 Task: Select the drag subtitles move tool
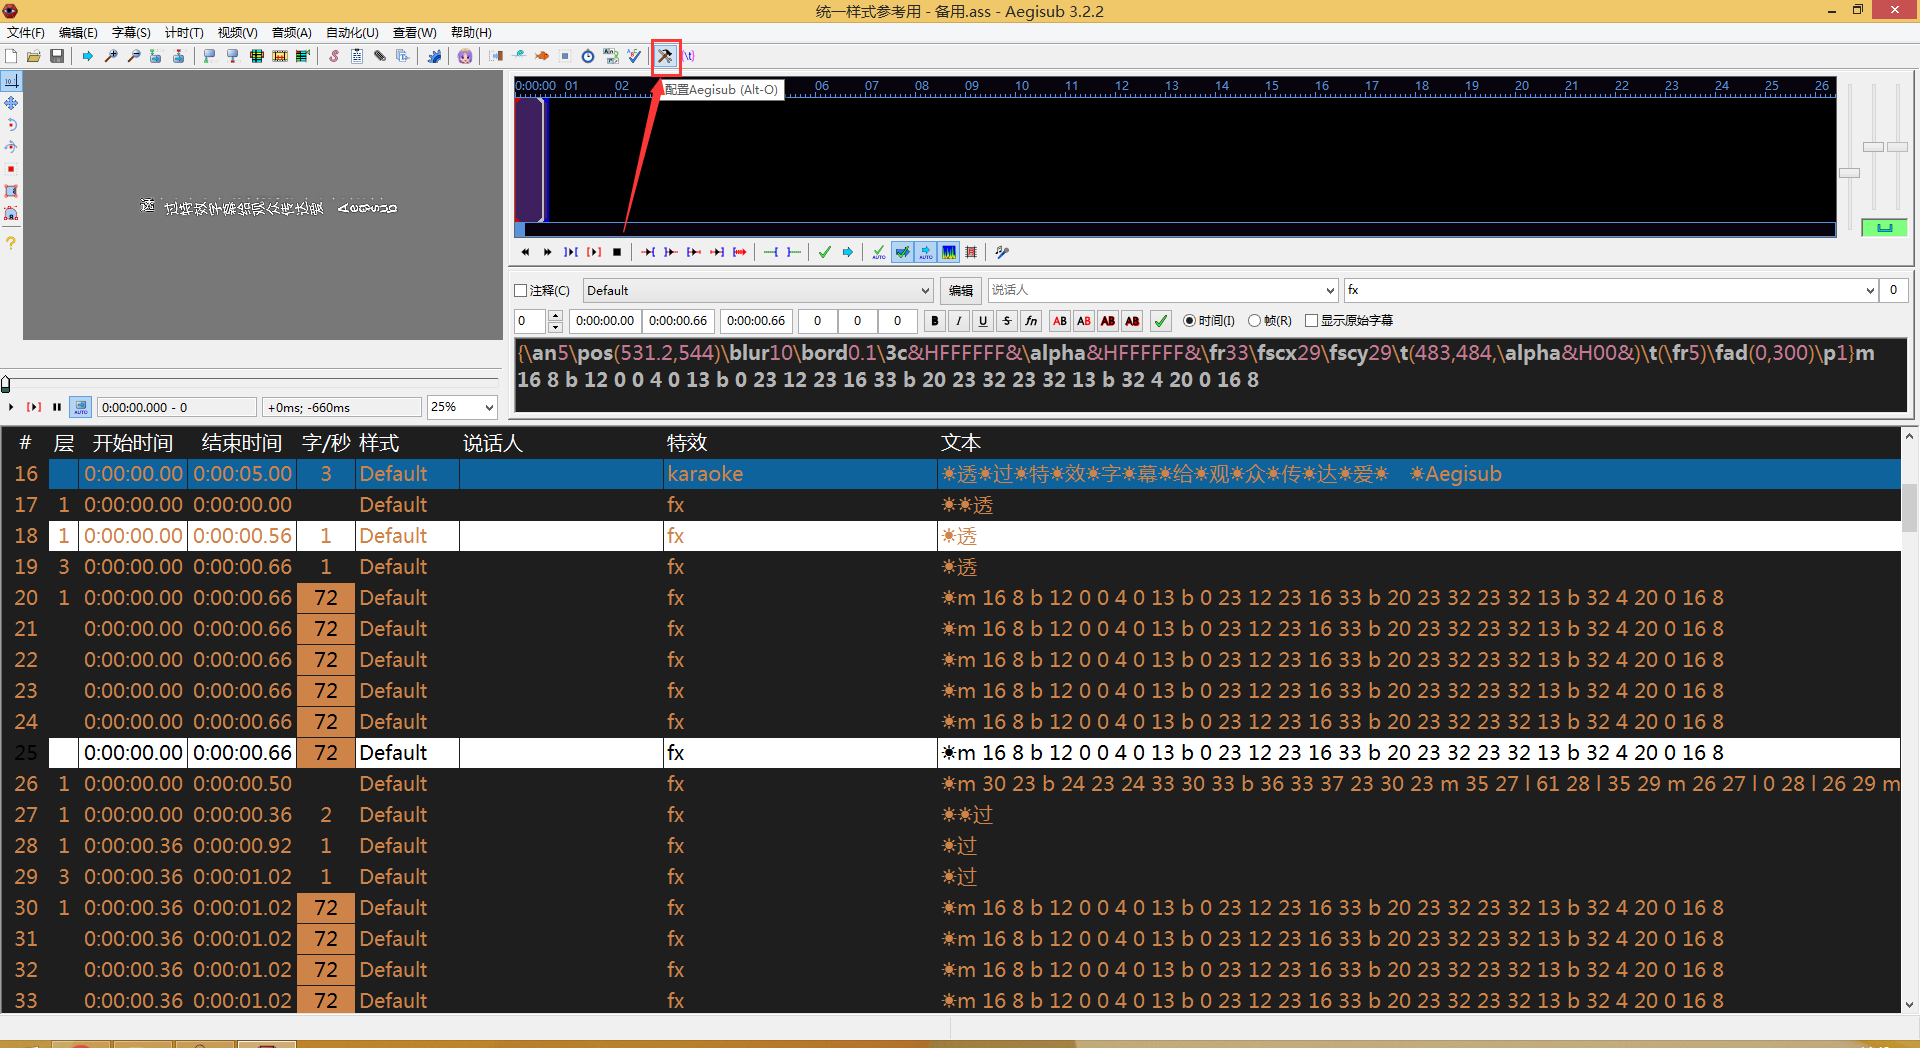click(11, 103)
